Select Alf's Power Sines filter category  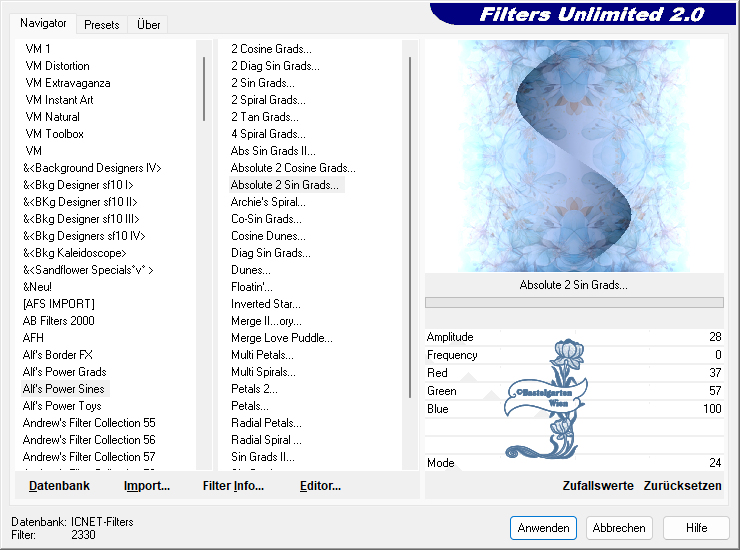(x=64, y=389)
